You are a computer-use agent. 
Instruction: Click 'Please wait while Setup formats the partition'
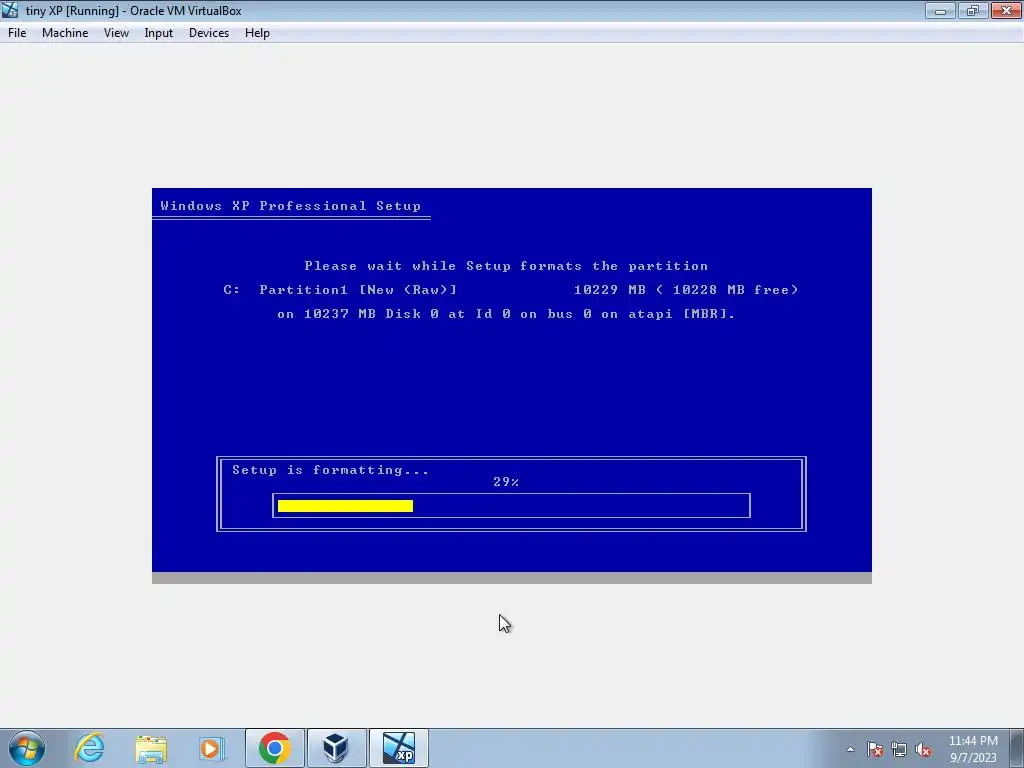click(506, 266)
